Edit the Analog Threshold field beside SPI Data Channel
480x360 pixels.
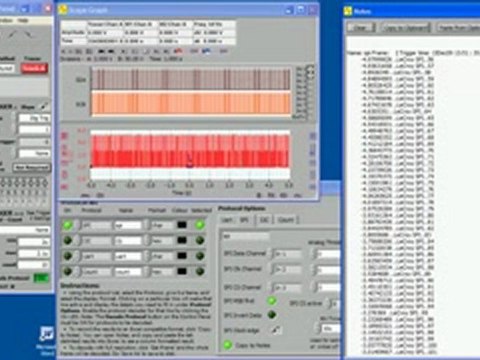328,254
